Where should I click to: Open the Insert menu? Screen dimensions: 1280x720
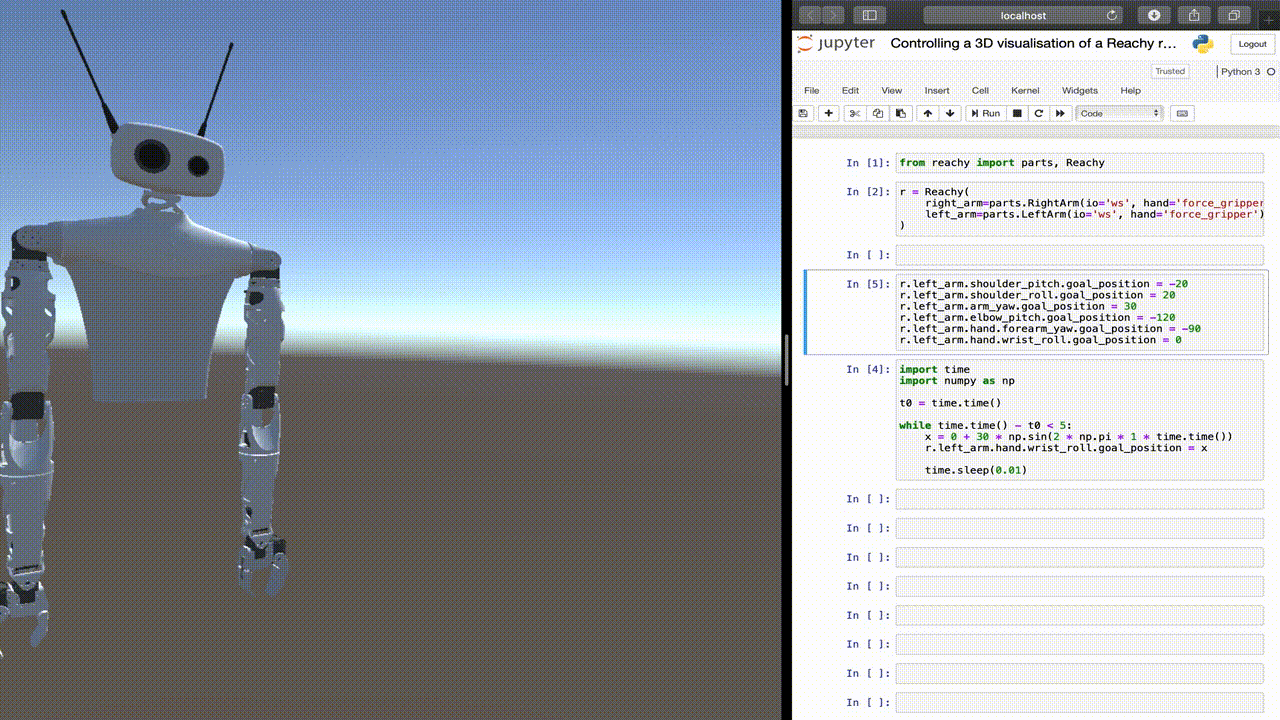click(x=937, y=90)
